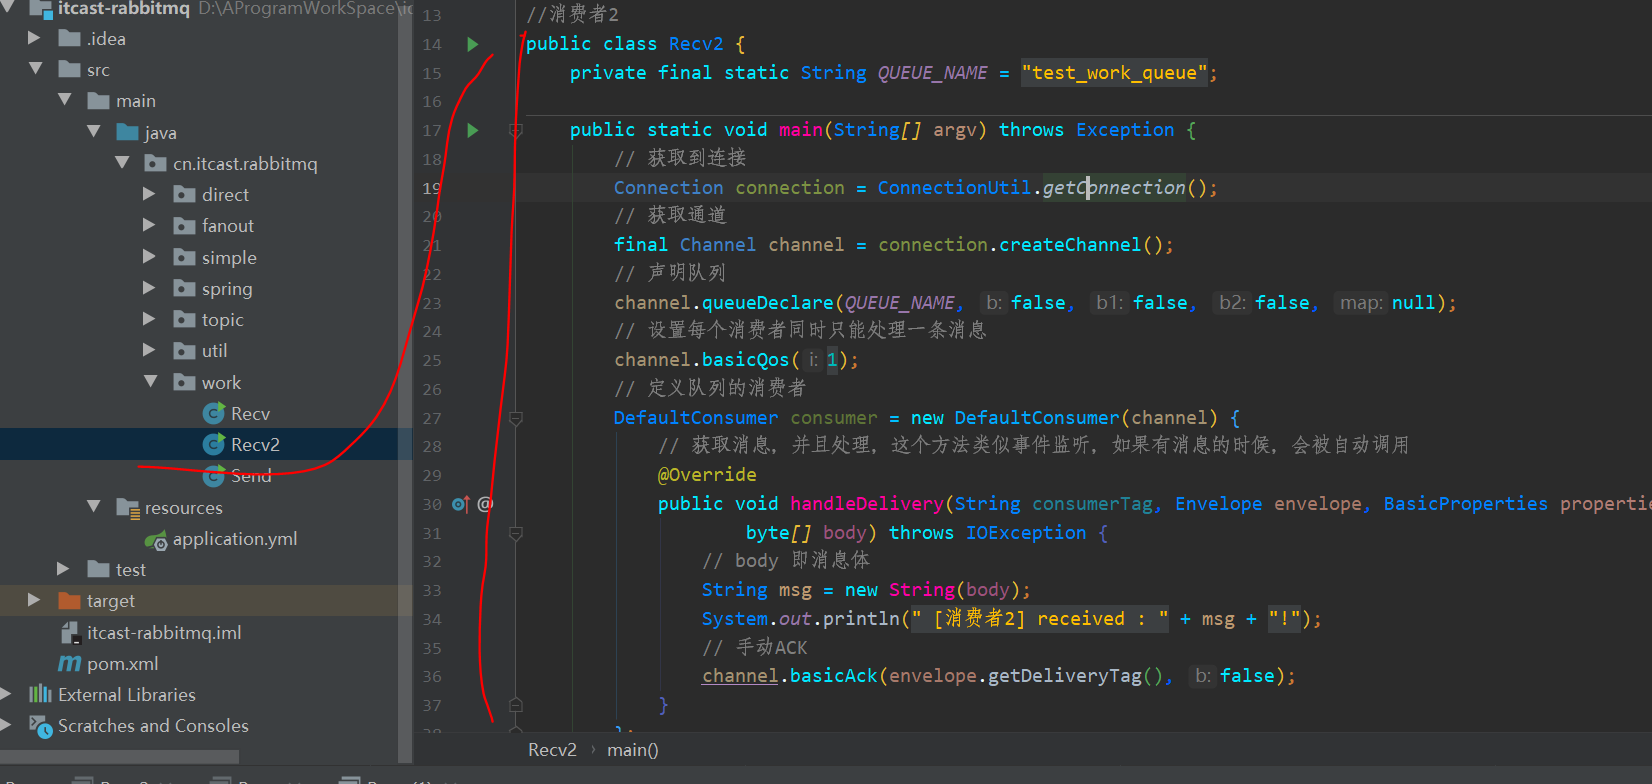Collapse the java folder
The image size is (1652, 784).
(x=93, y=131)
